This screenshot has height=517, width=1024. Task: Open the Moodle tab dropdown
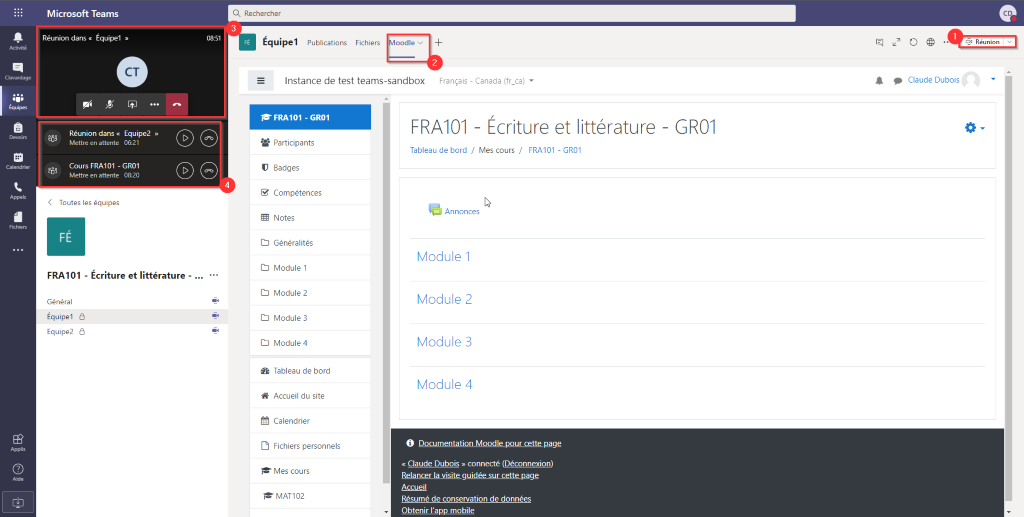[x=421, y=42]
